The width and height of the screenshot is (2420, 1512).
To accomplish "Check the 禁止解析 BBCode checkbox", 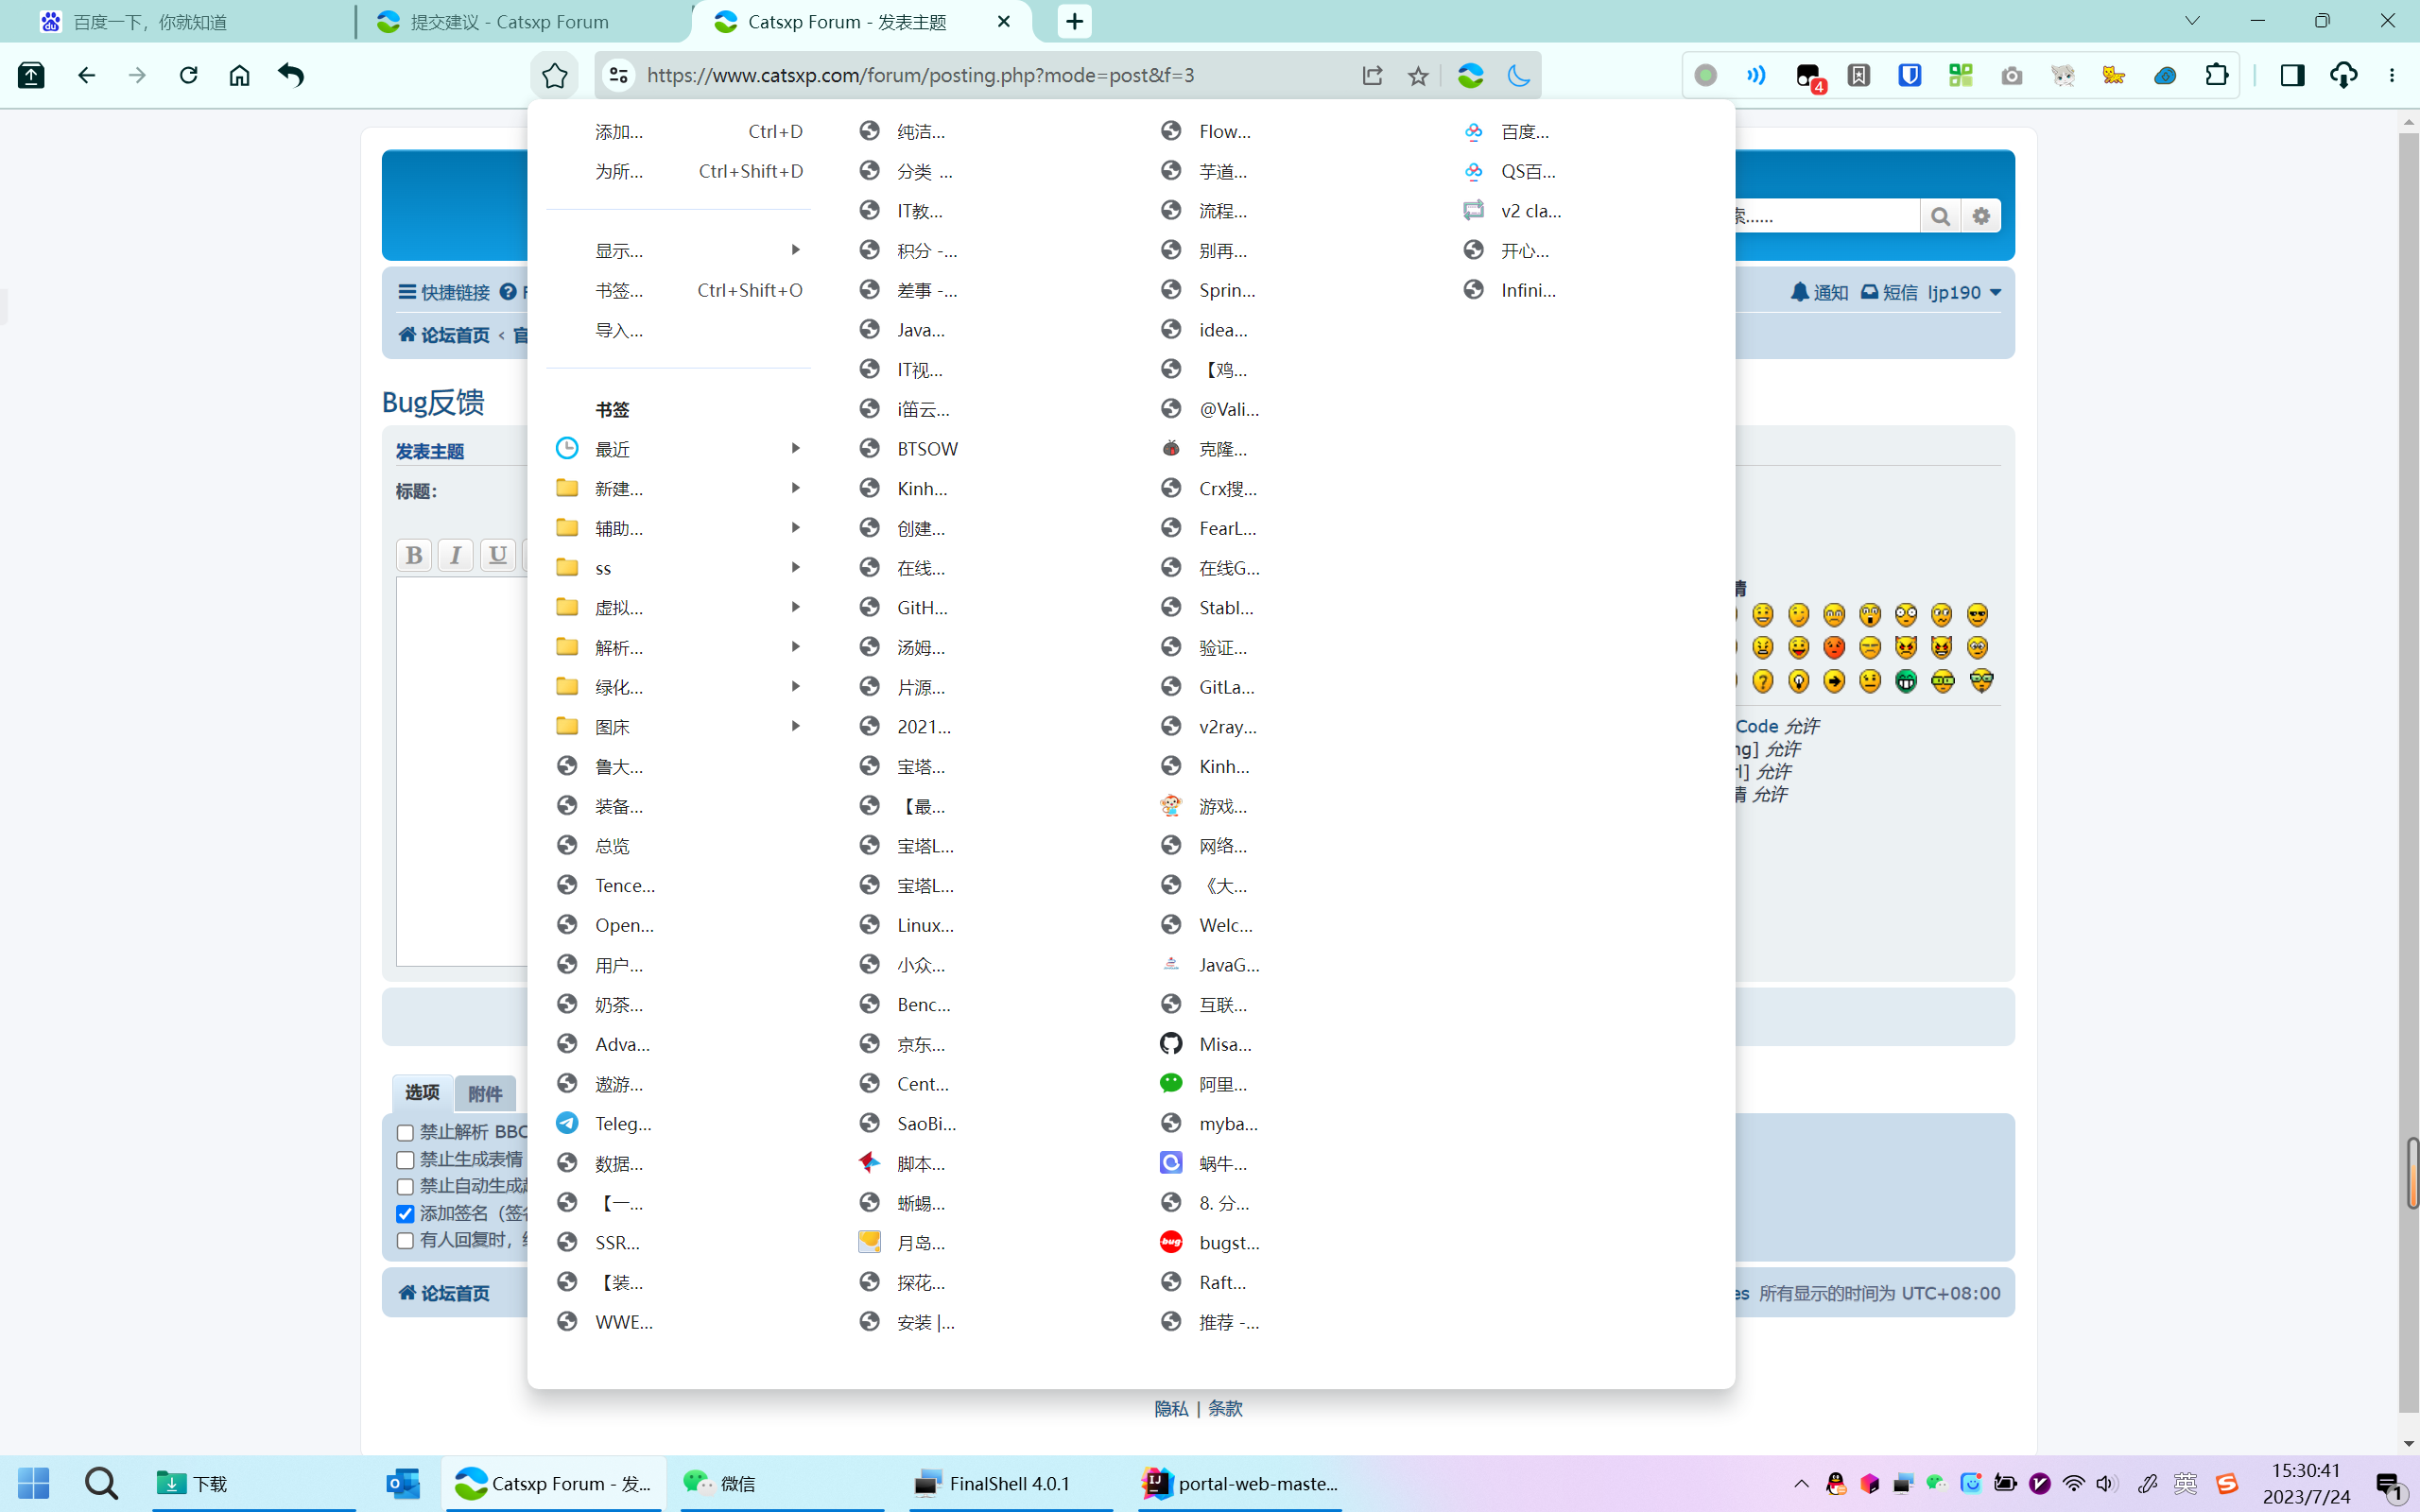I will click(405, 1133).
